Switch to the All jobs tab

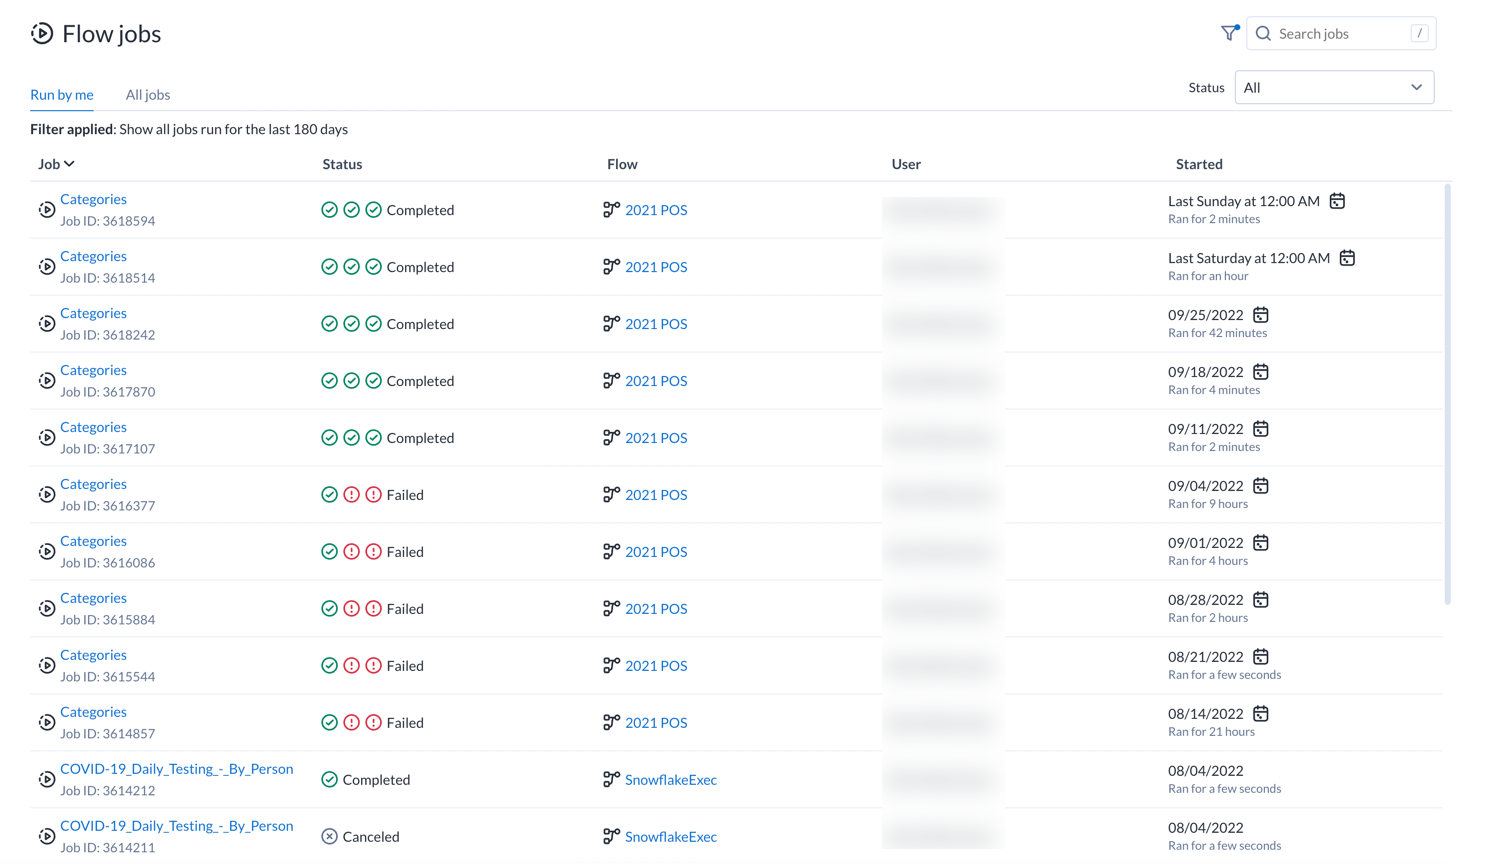pos(148,95)
